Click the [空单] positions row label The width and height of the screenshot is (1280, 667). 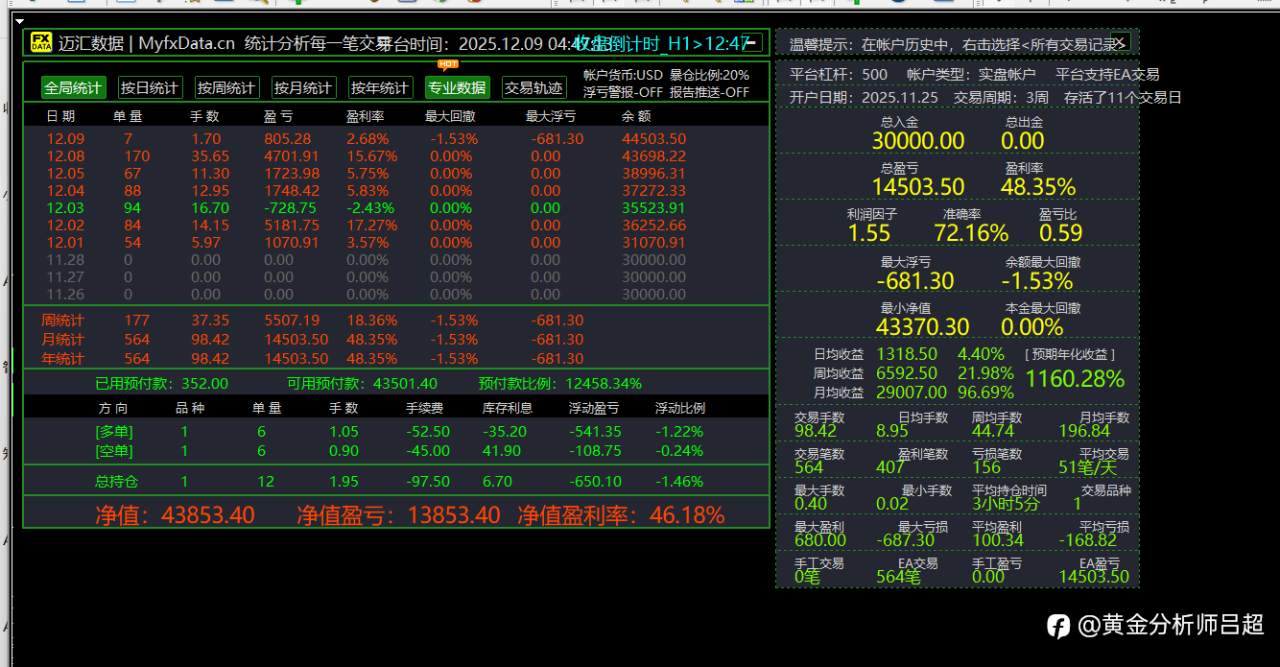114,450
